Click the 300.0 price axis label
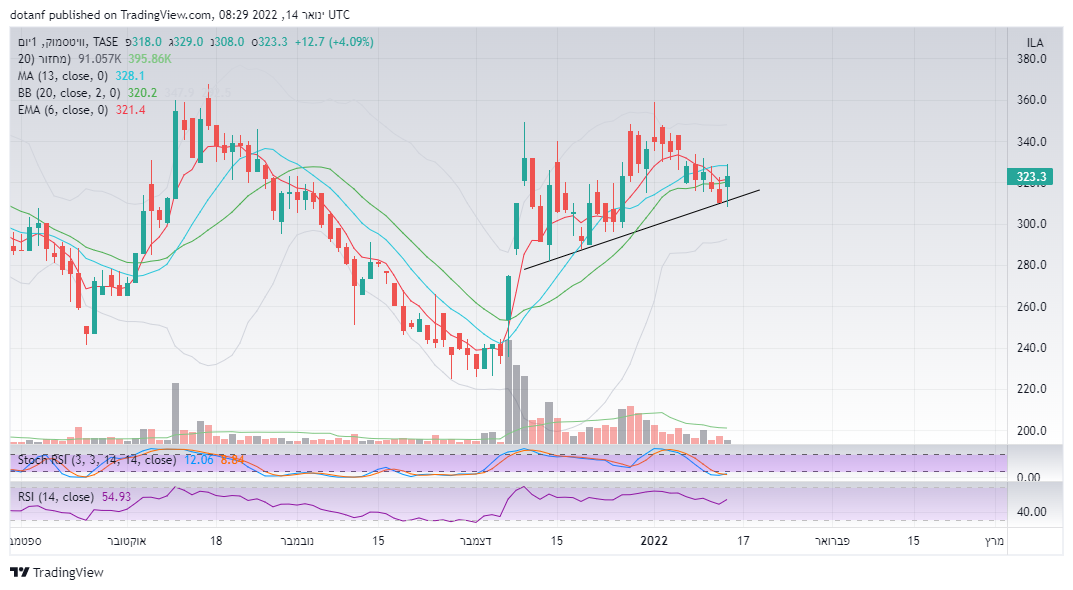Screen dimensions: 1073x590 [x=1031, y=224]
